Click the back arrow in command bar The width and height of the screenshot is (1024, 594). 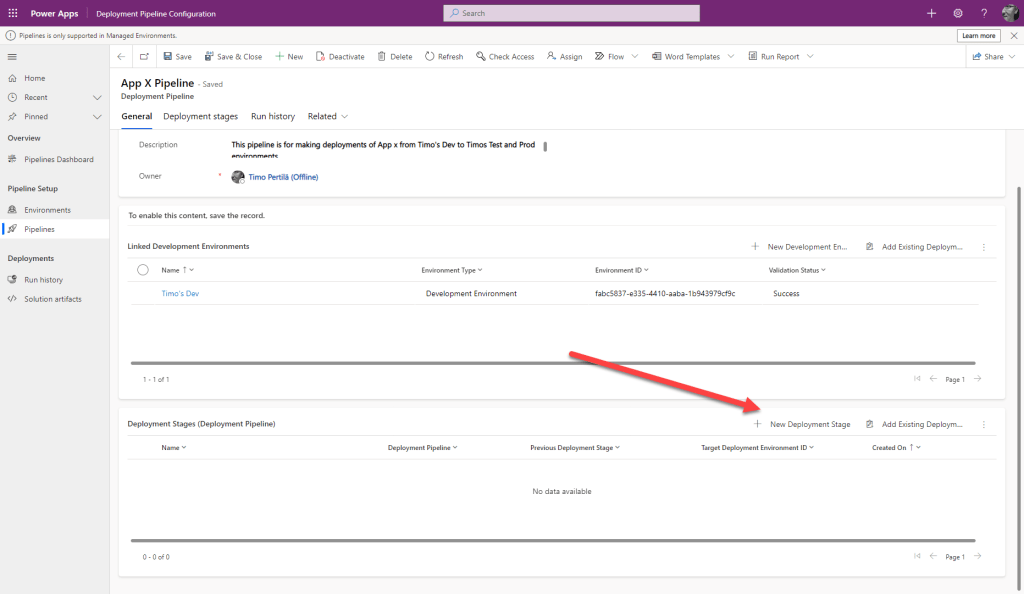click(121, 57)
